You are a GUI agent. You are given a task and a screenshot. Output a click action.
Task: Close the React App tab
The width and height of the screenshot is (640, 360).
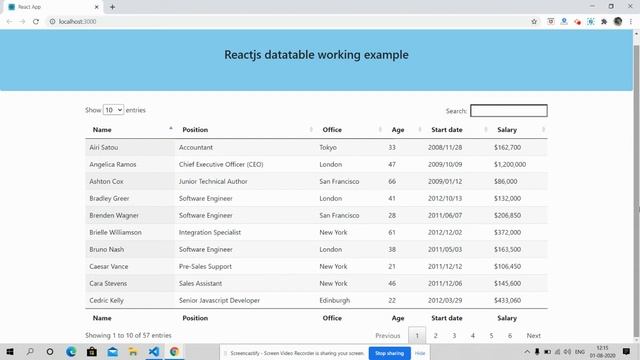[96, 7]
